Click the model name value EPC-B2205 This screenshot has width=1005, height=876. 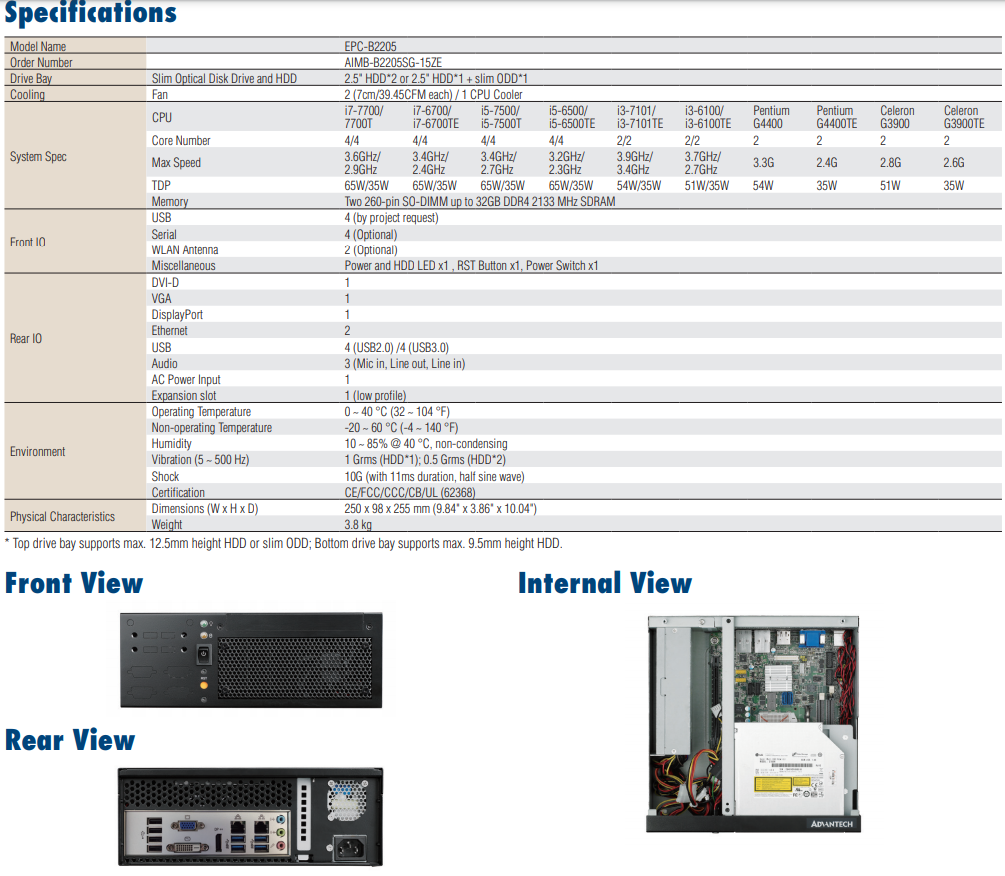point(370,46)
